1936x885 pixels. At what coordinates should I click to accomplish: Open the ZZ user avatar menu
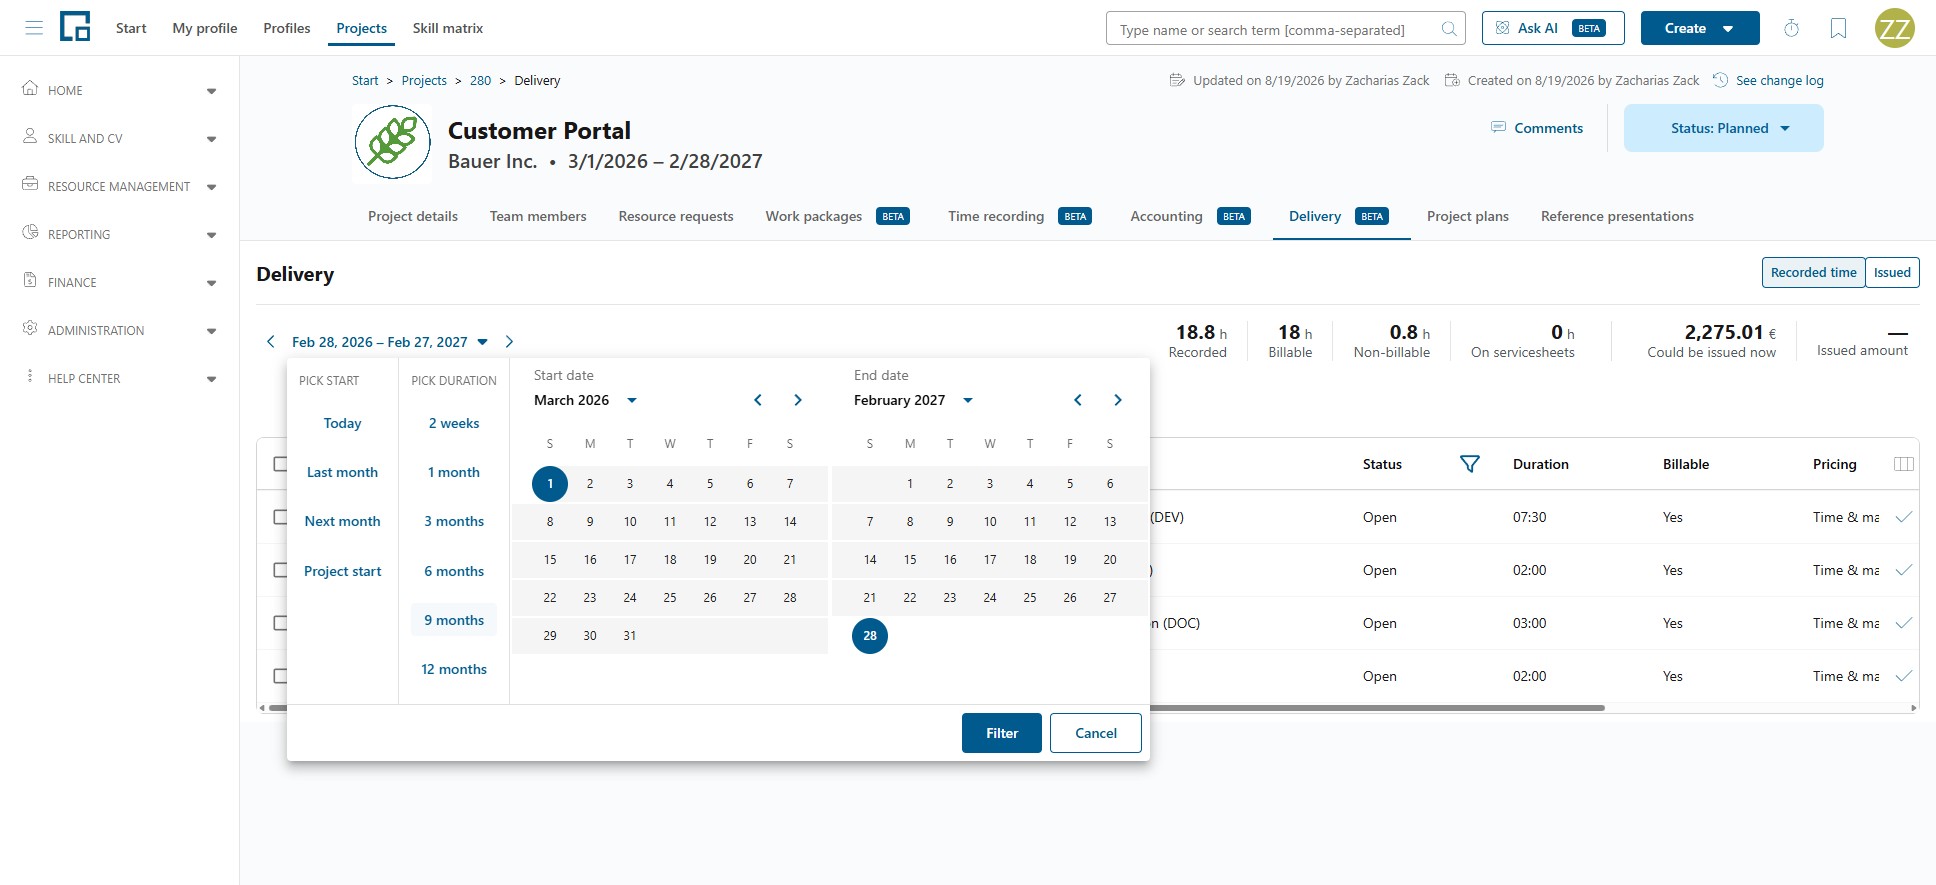click(x=1894, y=28)
